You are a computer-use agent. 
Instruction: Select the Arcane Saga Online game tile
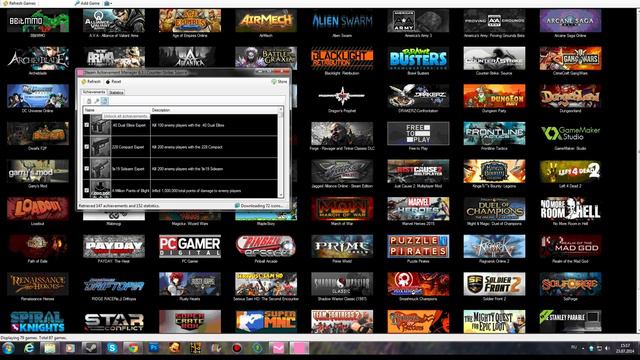tap(570, 21)
